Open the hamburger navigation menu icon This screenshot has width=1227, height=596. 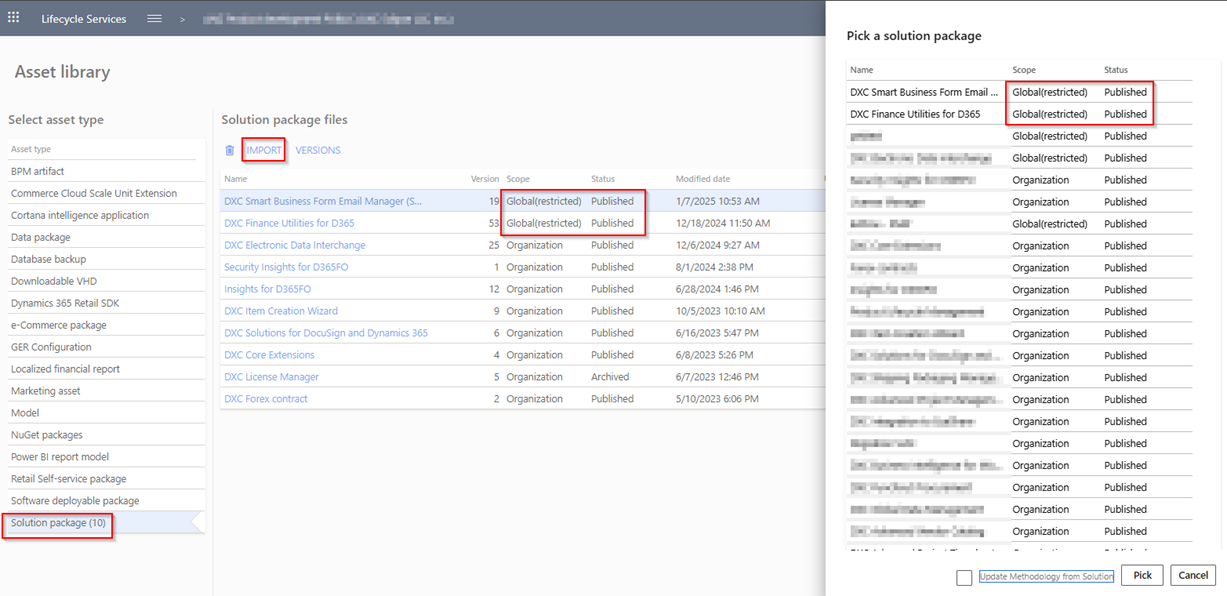(157, 18)
